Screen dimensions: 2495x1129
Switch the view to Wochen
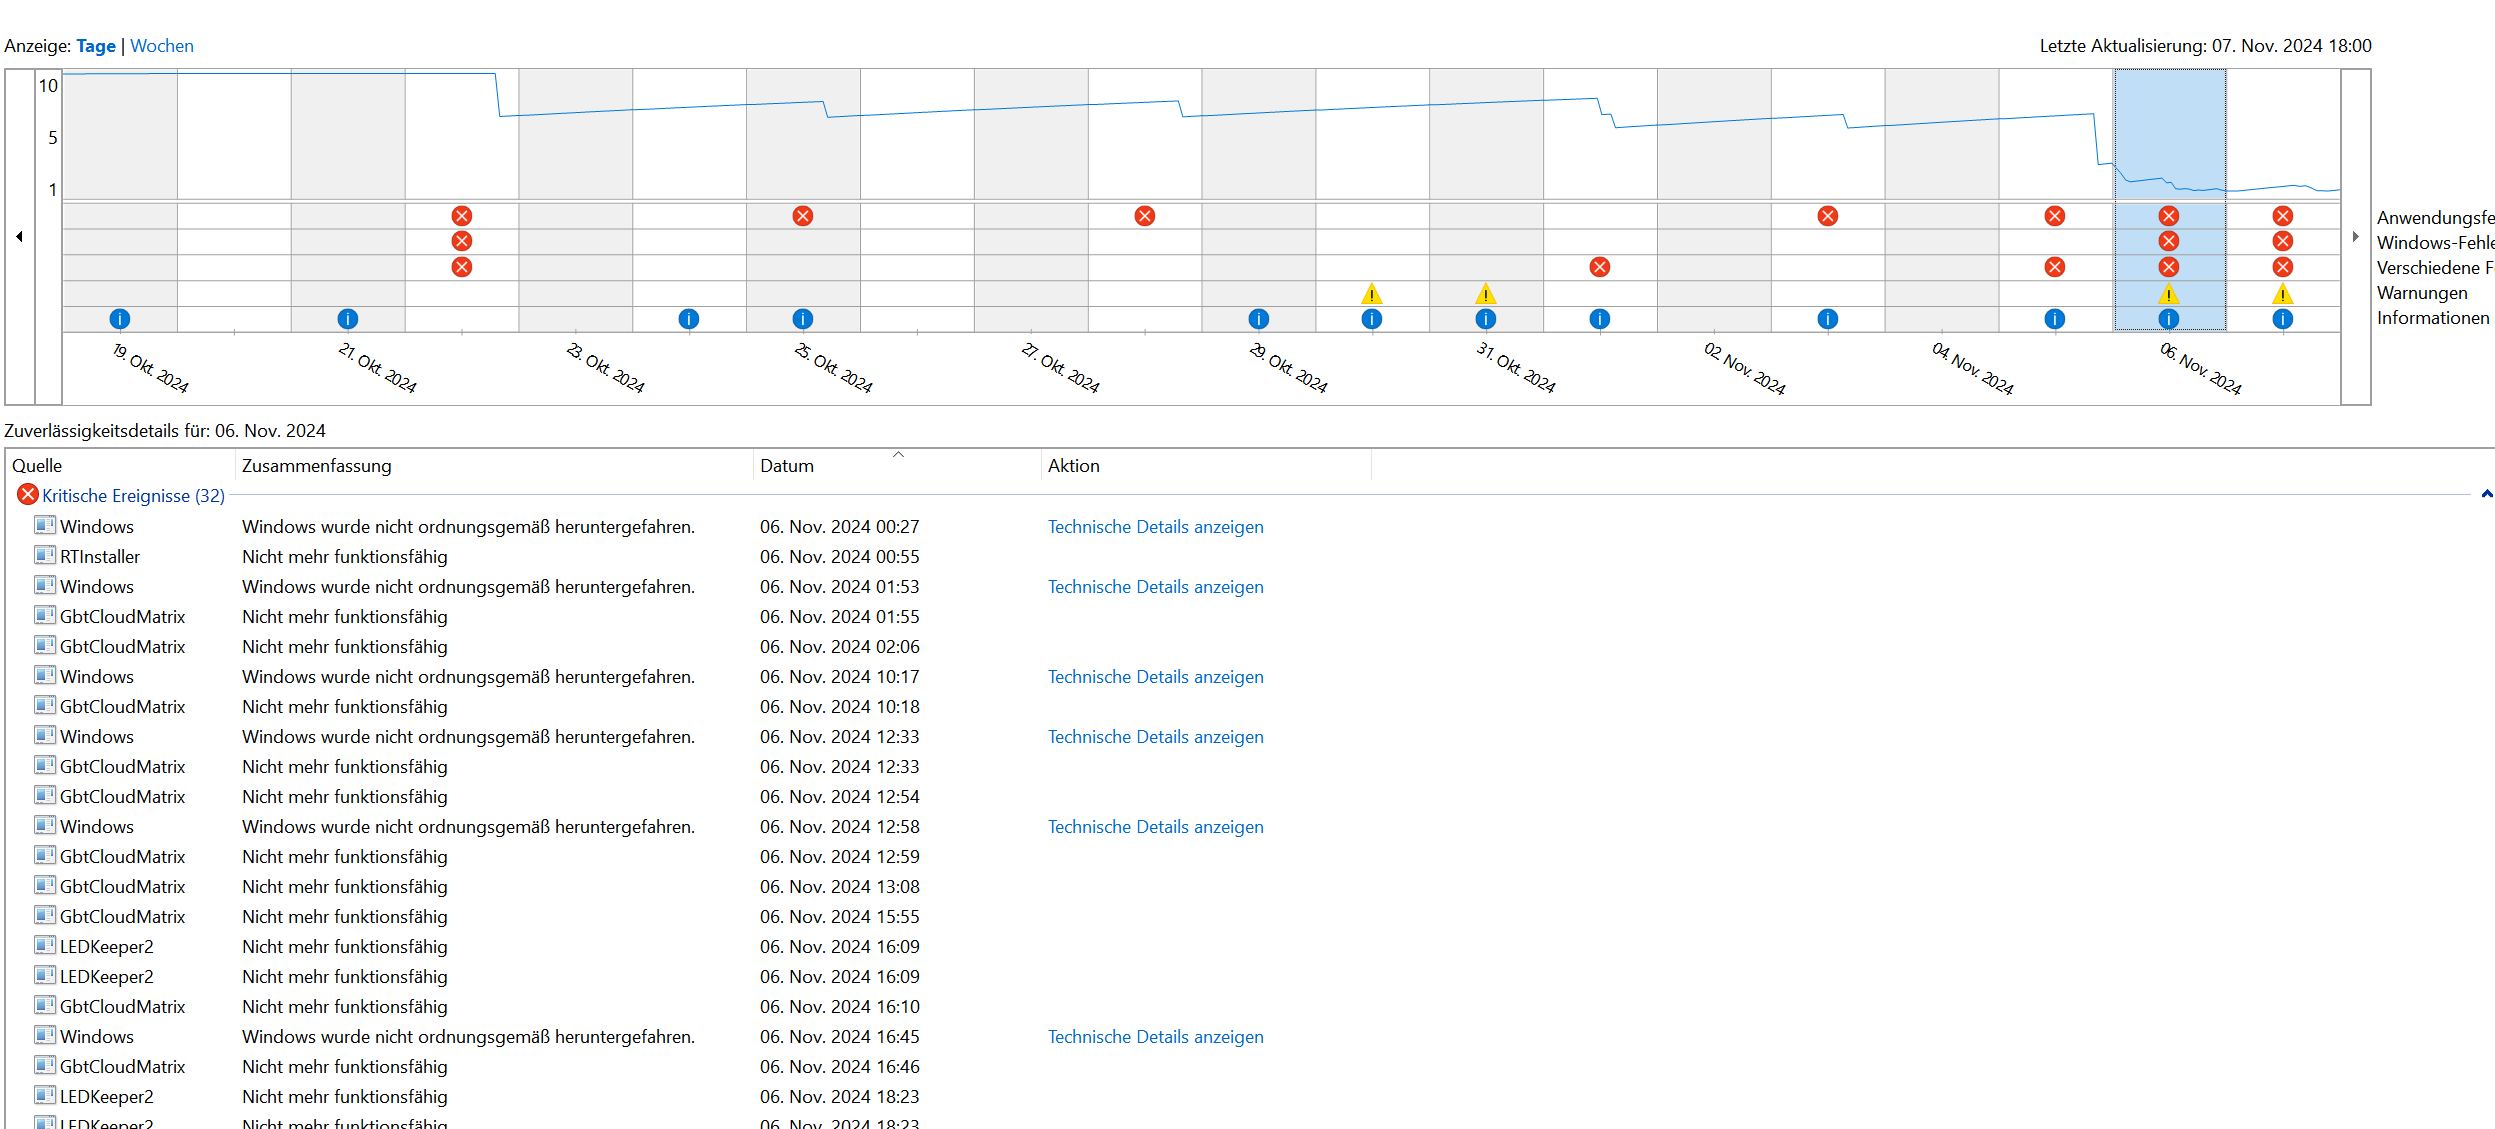[161, 46]
